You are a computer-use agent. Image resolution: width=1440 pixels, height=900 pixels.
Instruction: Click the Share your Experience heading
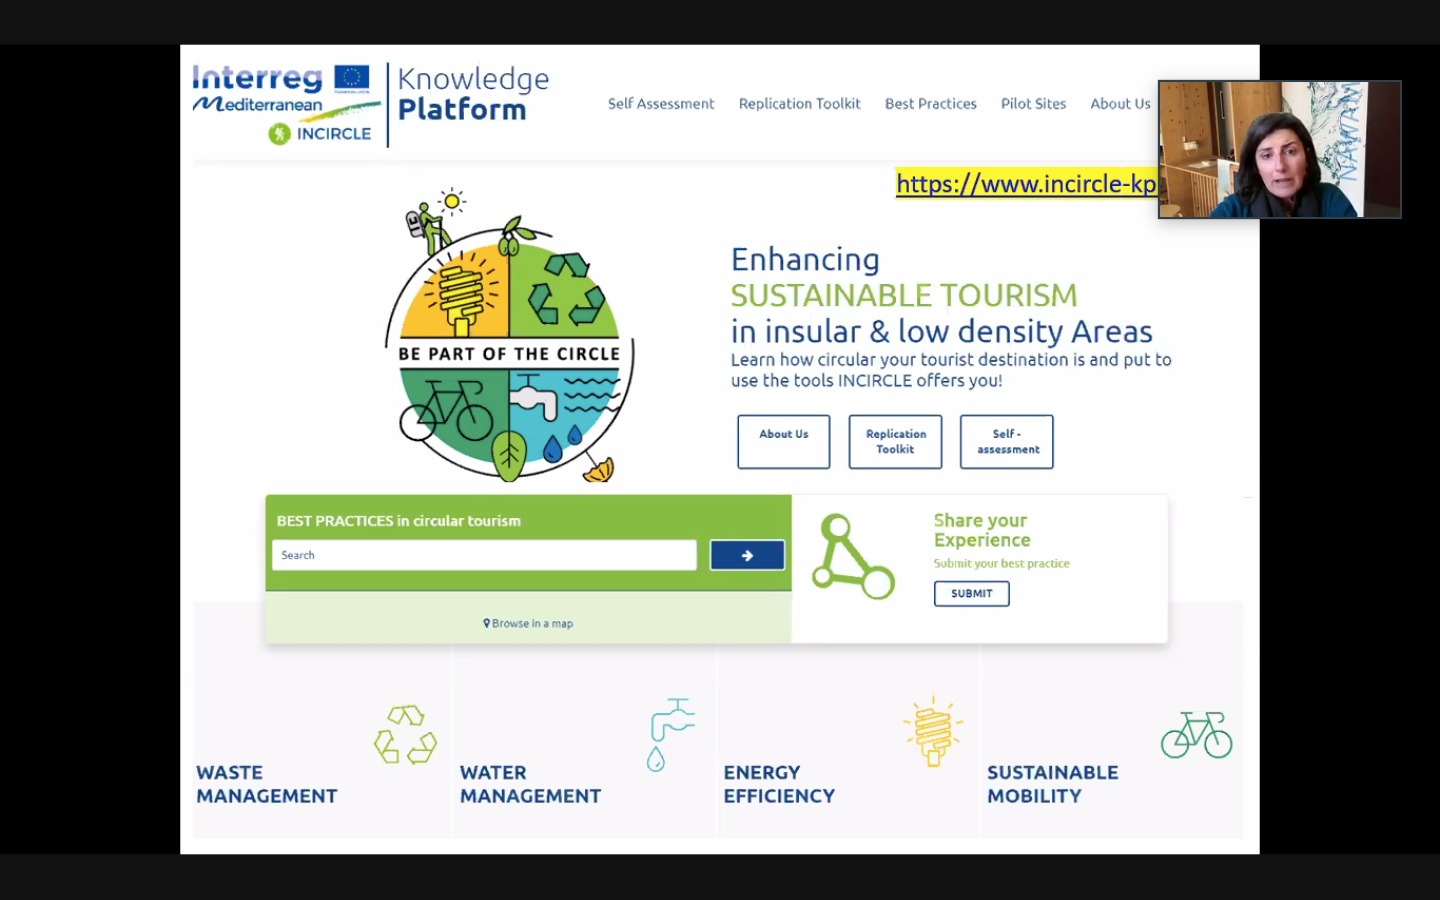pyautogui.click(x=982, y=530)
